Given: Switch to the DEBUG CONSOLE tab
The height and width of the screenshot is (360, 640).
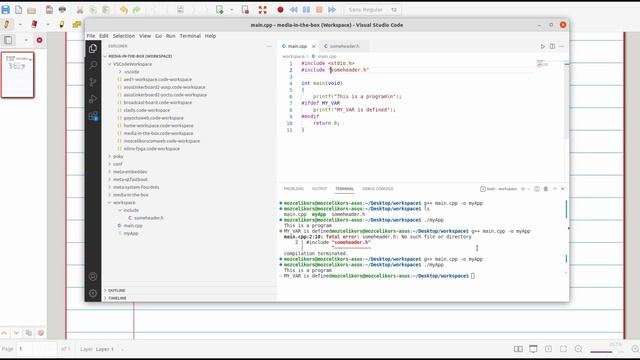Looking at the screenshot, I should tap(378, 189).
